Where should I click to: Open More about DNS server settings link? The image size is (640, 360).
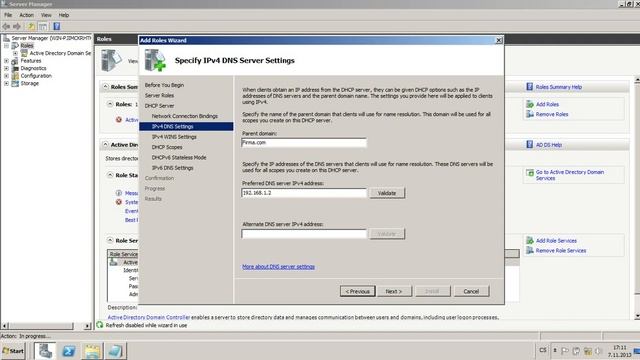[278, 267]
